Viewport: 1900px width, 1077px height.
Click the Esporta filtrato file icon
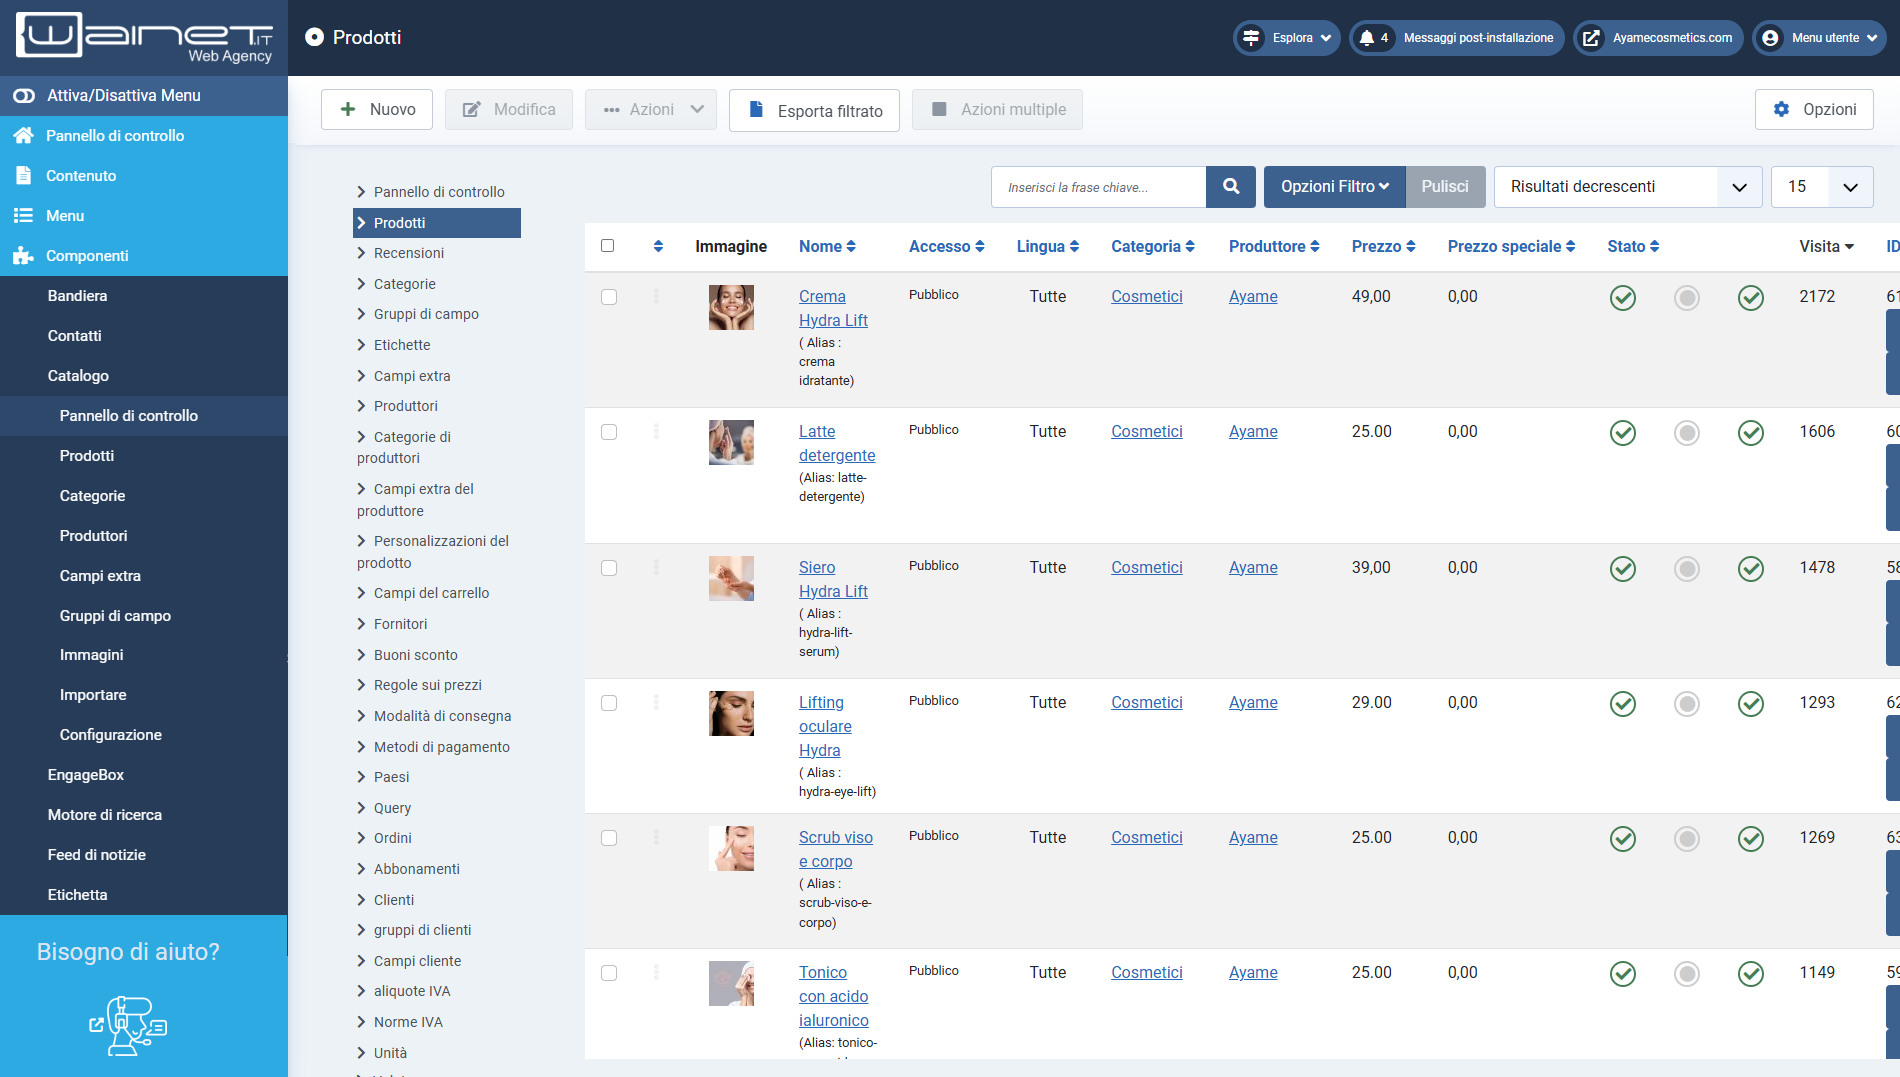point(756,109)
